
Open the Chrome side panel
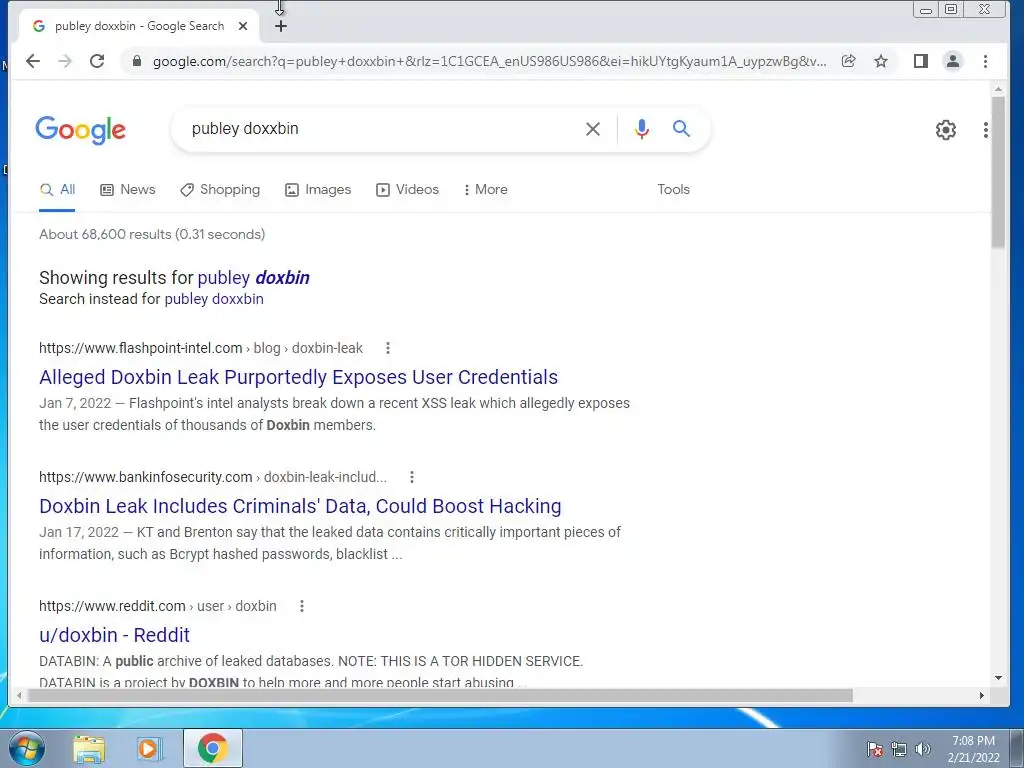(921, 61)
